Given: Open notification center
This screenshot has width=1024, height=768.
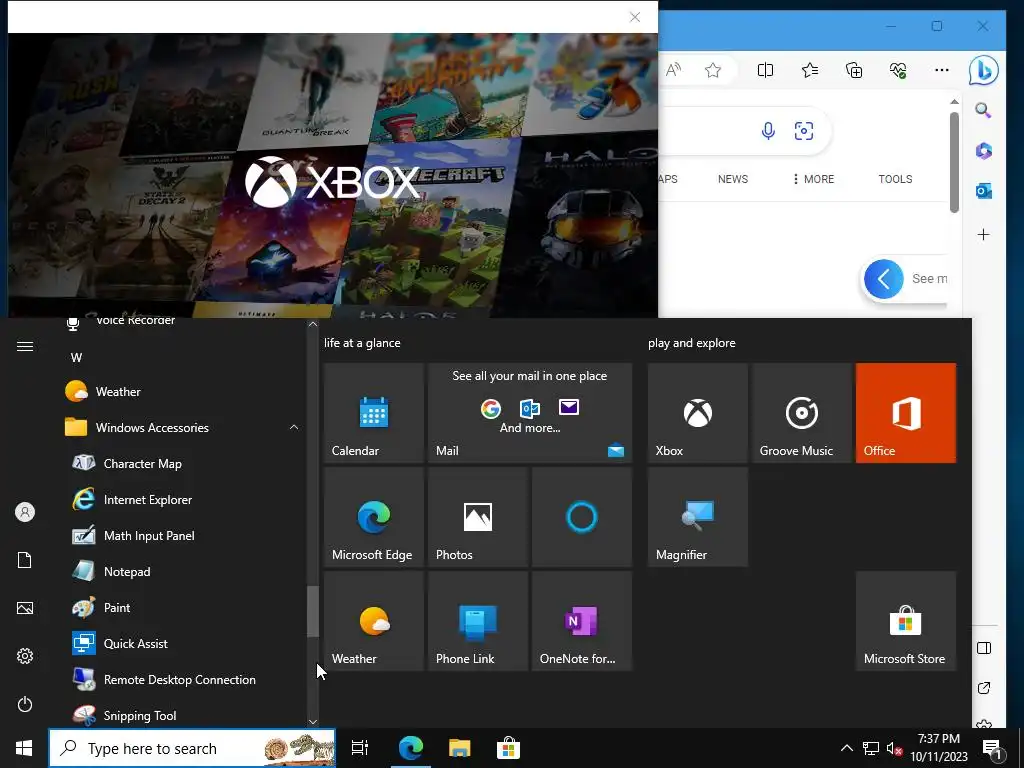Looking at the screenshot, I should click(x=993, y=748).
